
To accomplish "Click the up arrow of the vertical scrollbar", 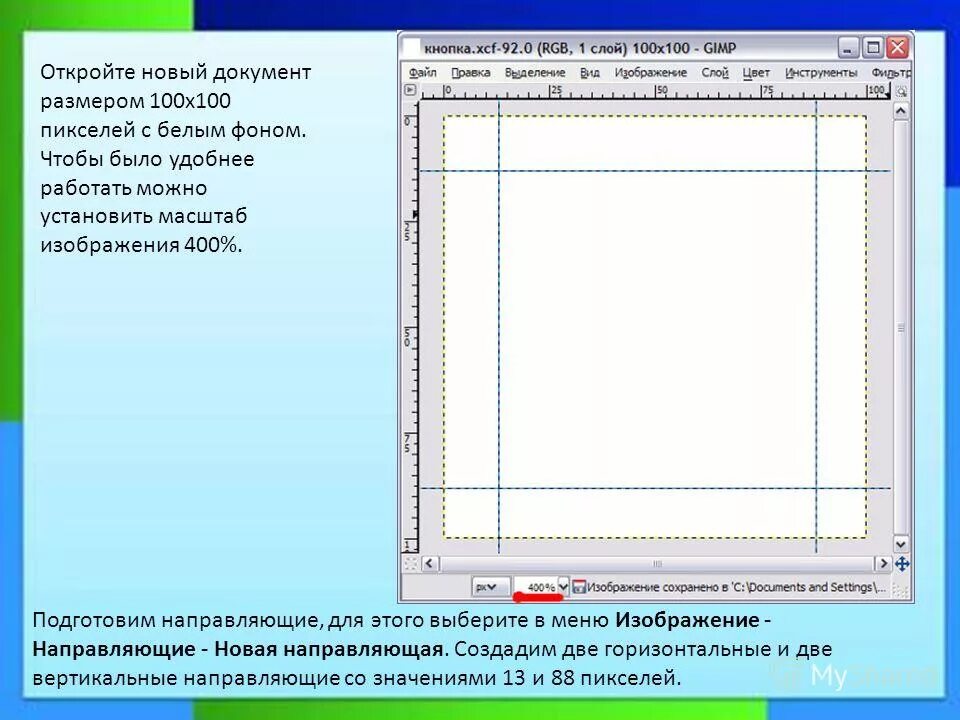I will pos(900,111).
